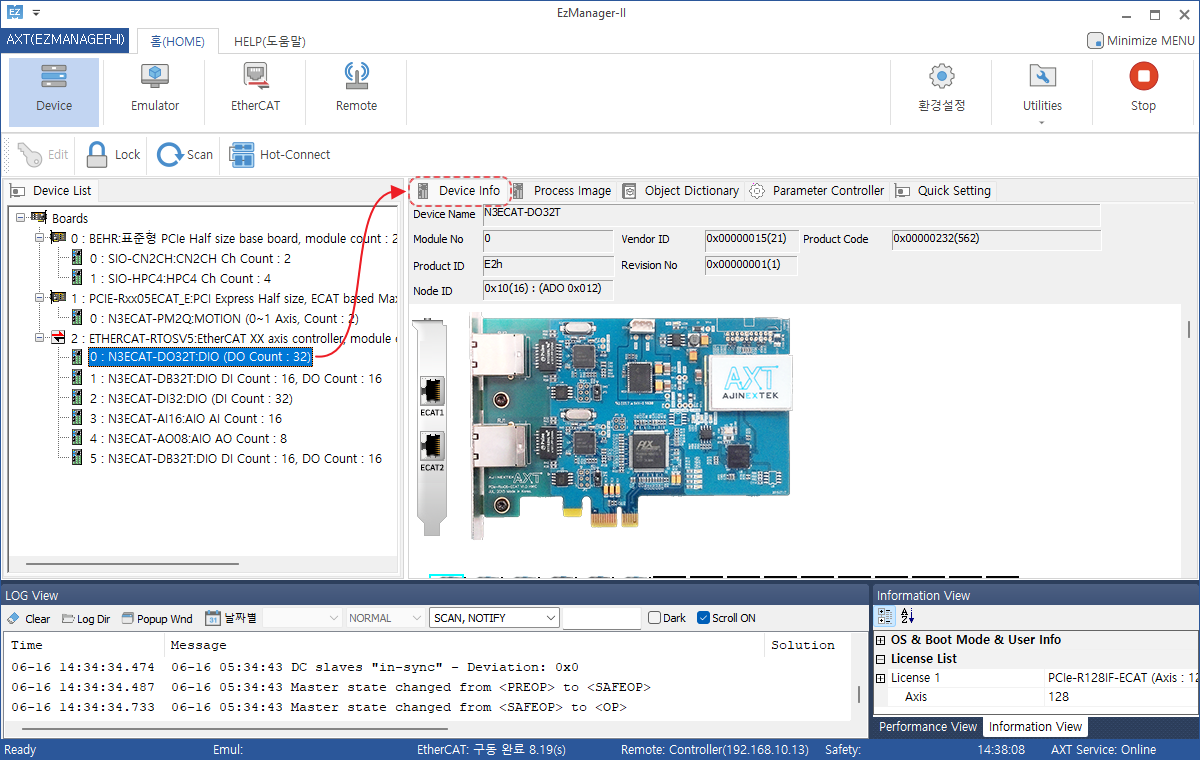This screenshot has height=760, width=1200.
Task: Click the Hot-Connect tool
Action: coord(280,155)
